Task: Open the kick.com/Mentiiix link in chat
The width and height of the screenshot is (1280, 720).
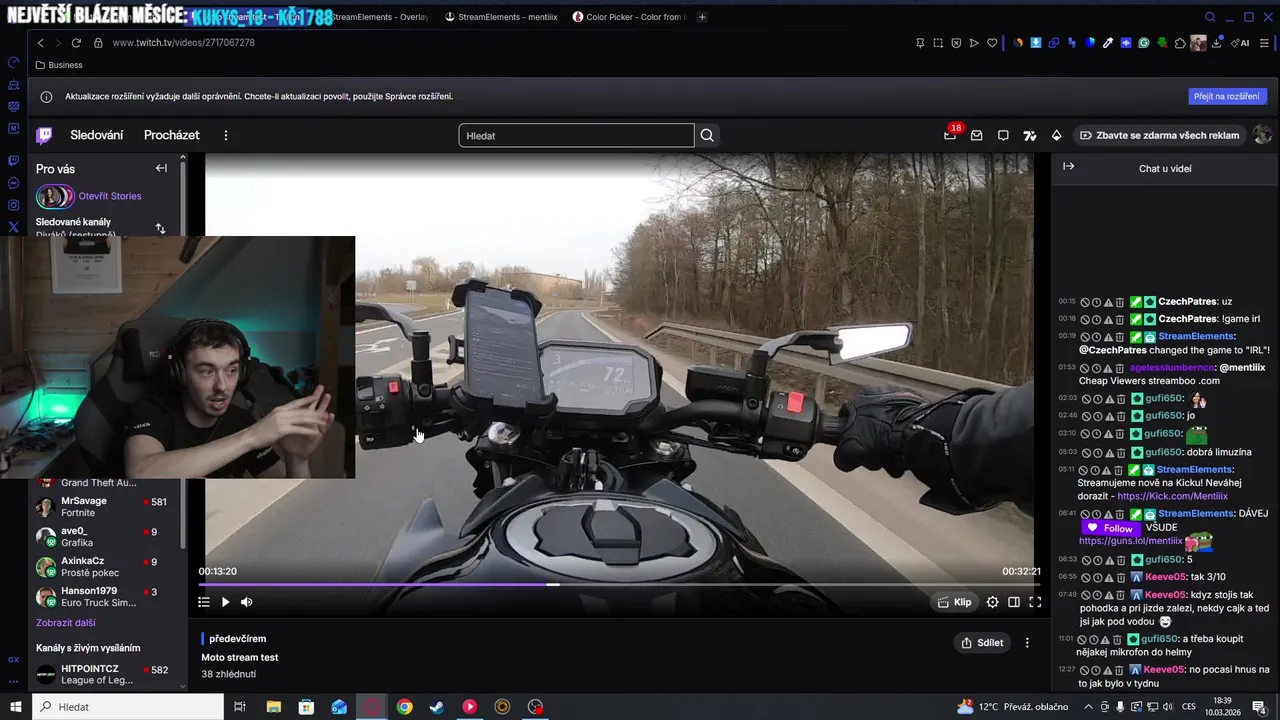Action: (1172, 496)
